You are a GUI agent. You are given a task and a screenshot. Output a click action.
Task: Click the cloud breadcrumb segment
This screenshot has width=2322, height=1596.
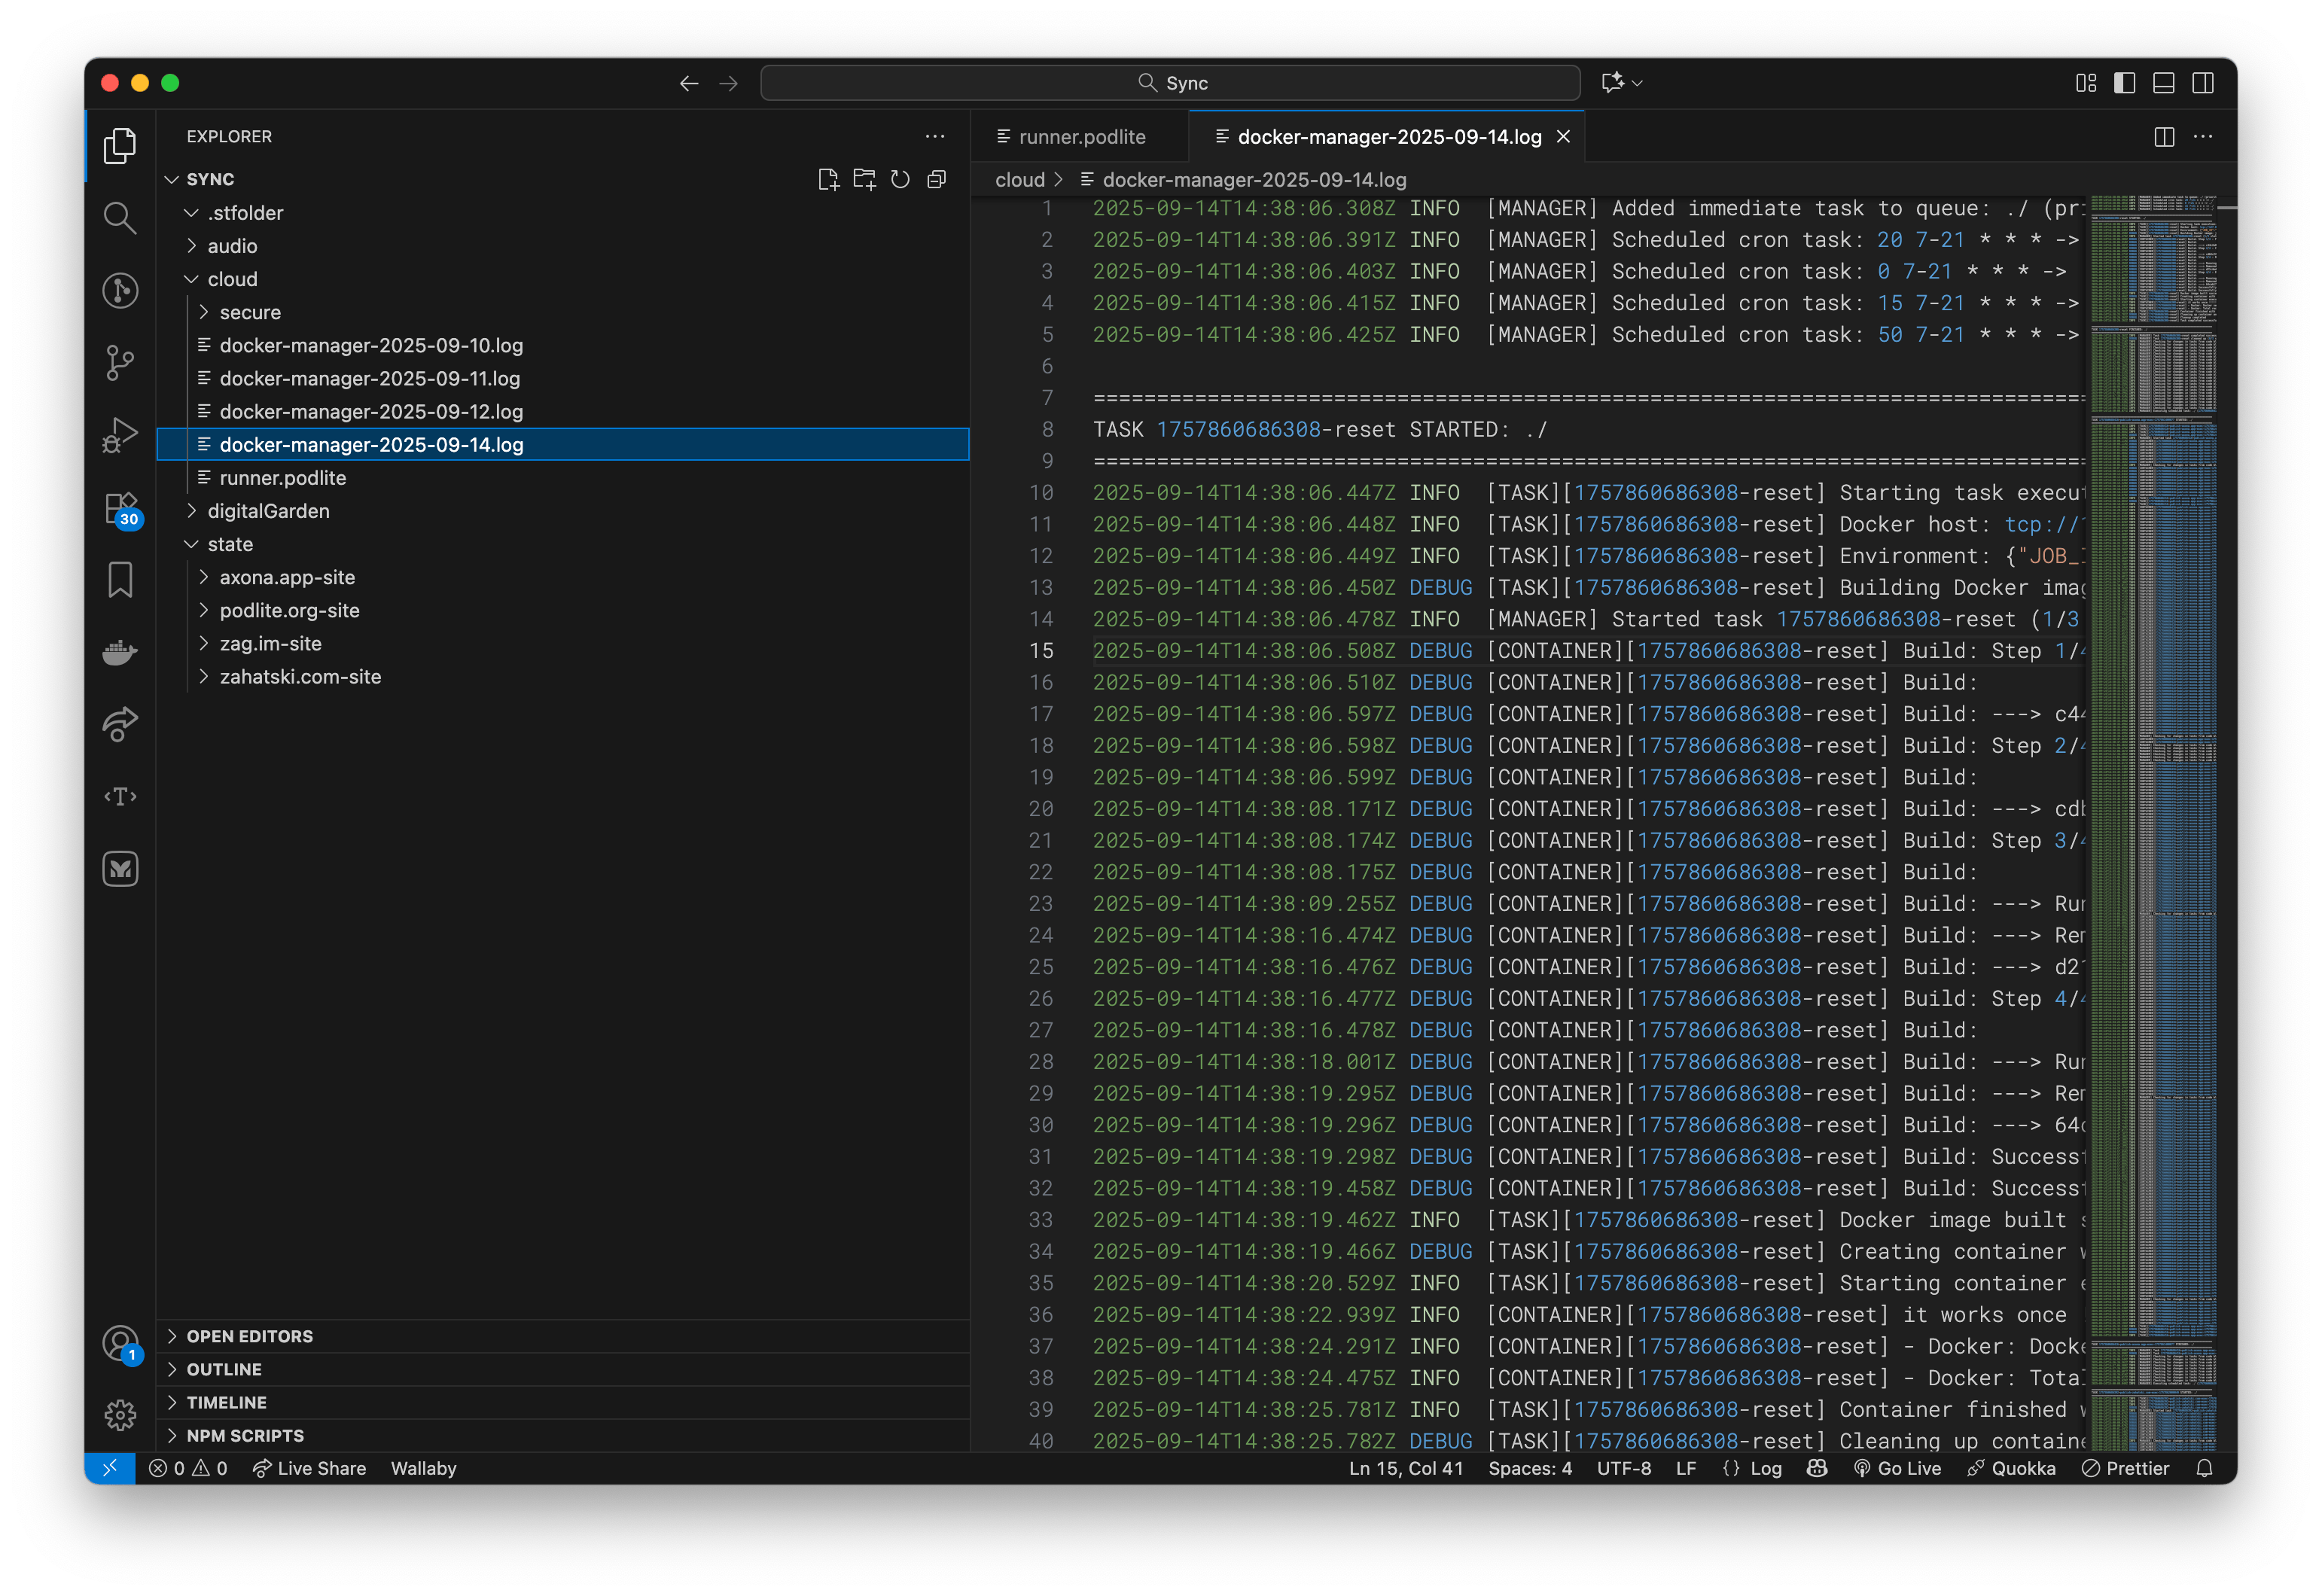(x=1019, y=180)
